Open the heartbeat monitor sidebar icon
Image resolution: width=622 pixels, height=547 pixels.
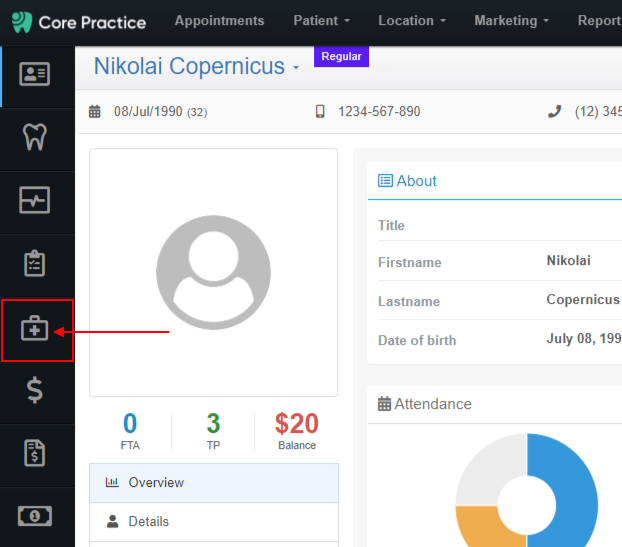coord(35,200)
